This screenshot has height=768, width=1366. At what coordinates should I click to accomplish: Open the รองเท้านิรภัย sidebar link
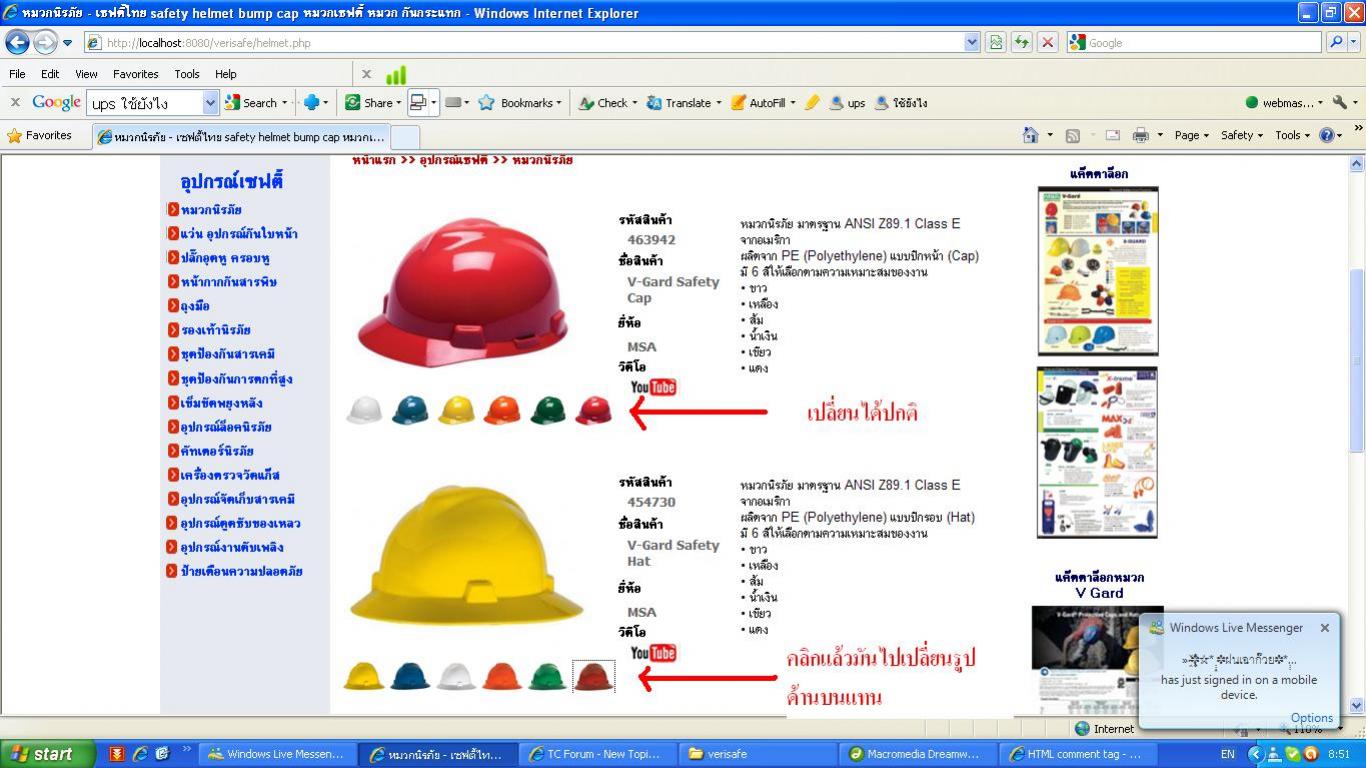[x=215, y=330]
